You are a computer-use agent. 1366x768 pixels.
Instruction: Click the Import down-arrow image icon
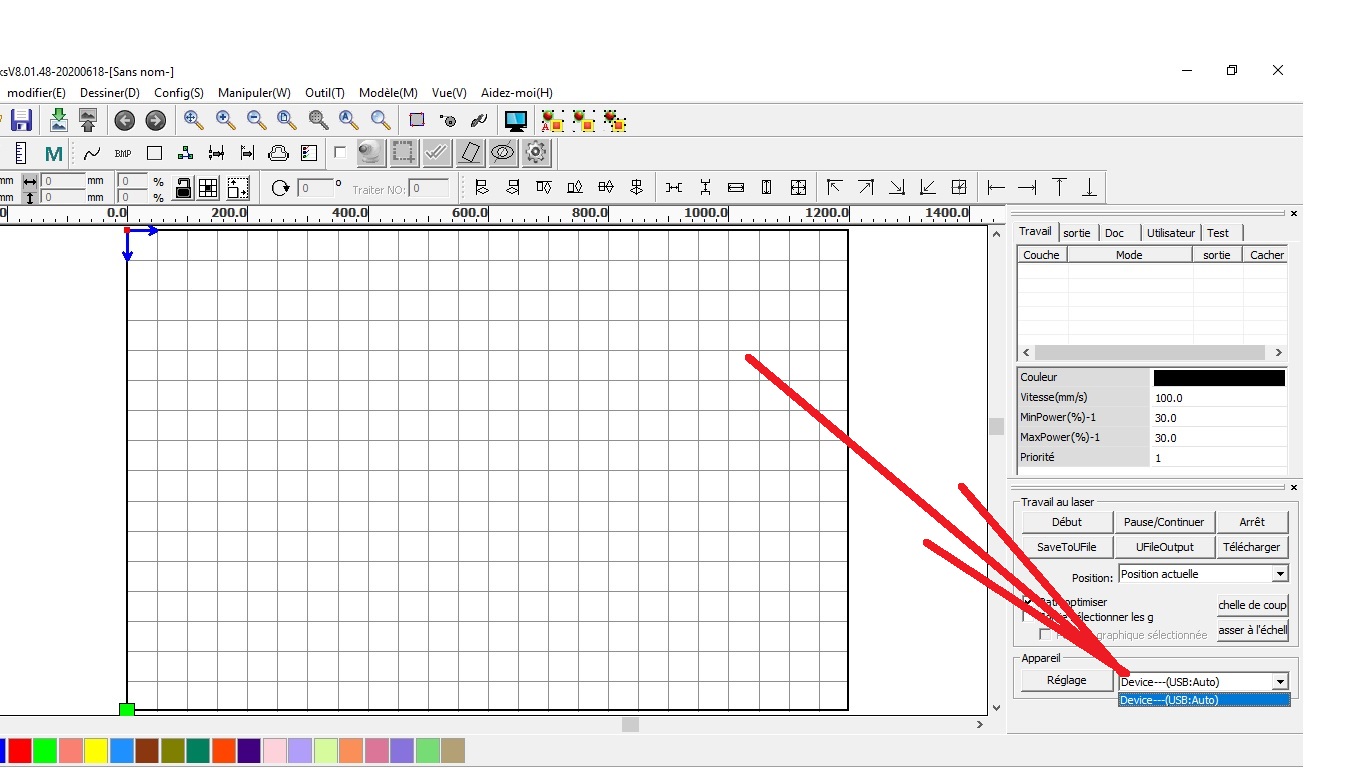click(59, 121)
